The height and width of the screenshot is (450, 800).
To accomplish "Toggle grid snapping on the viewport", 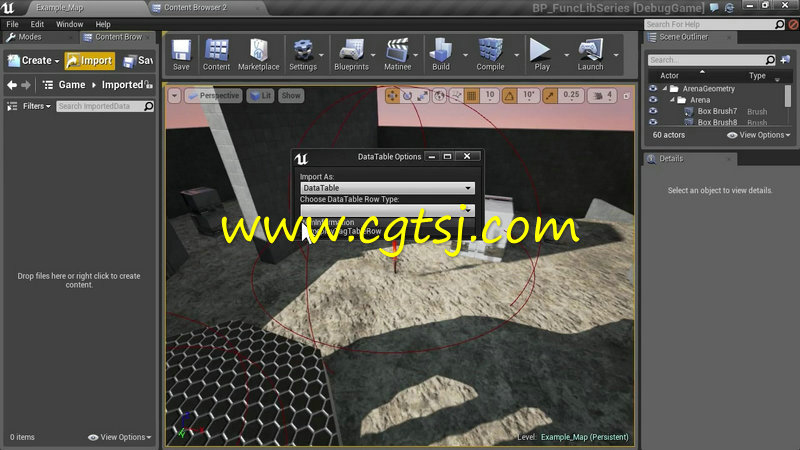I will (472, 95).
